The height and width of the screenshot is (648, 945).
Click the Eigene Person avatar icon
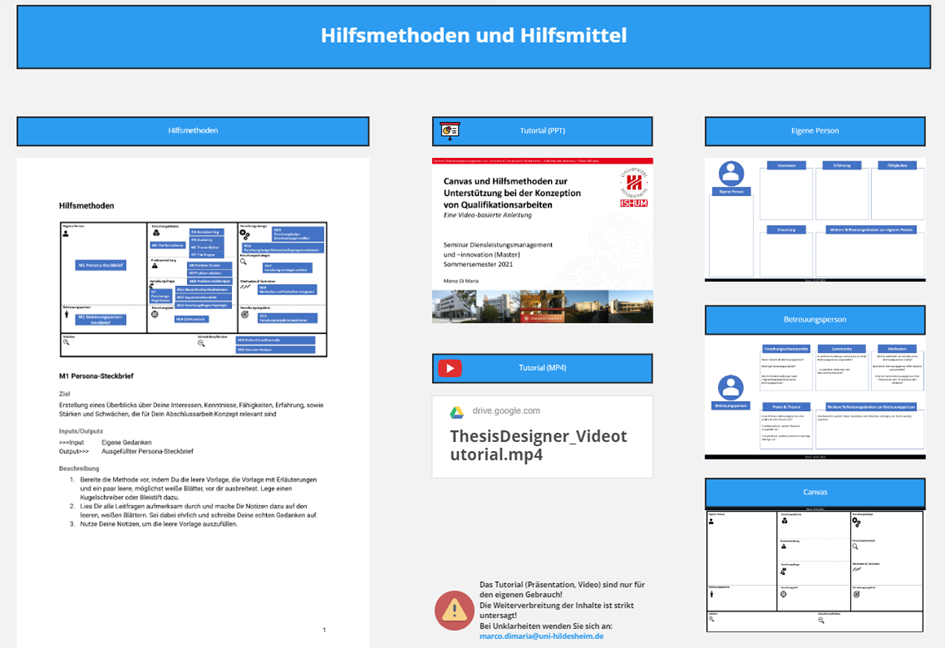pos(731,173)
